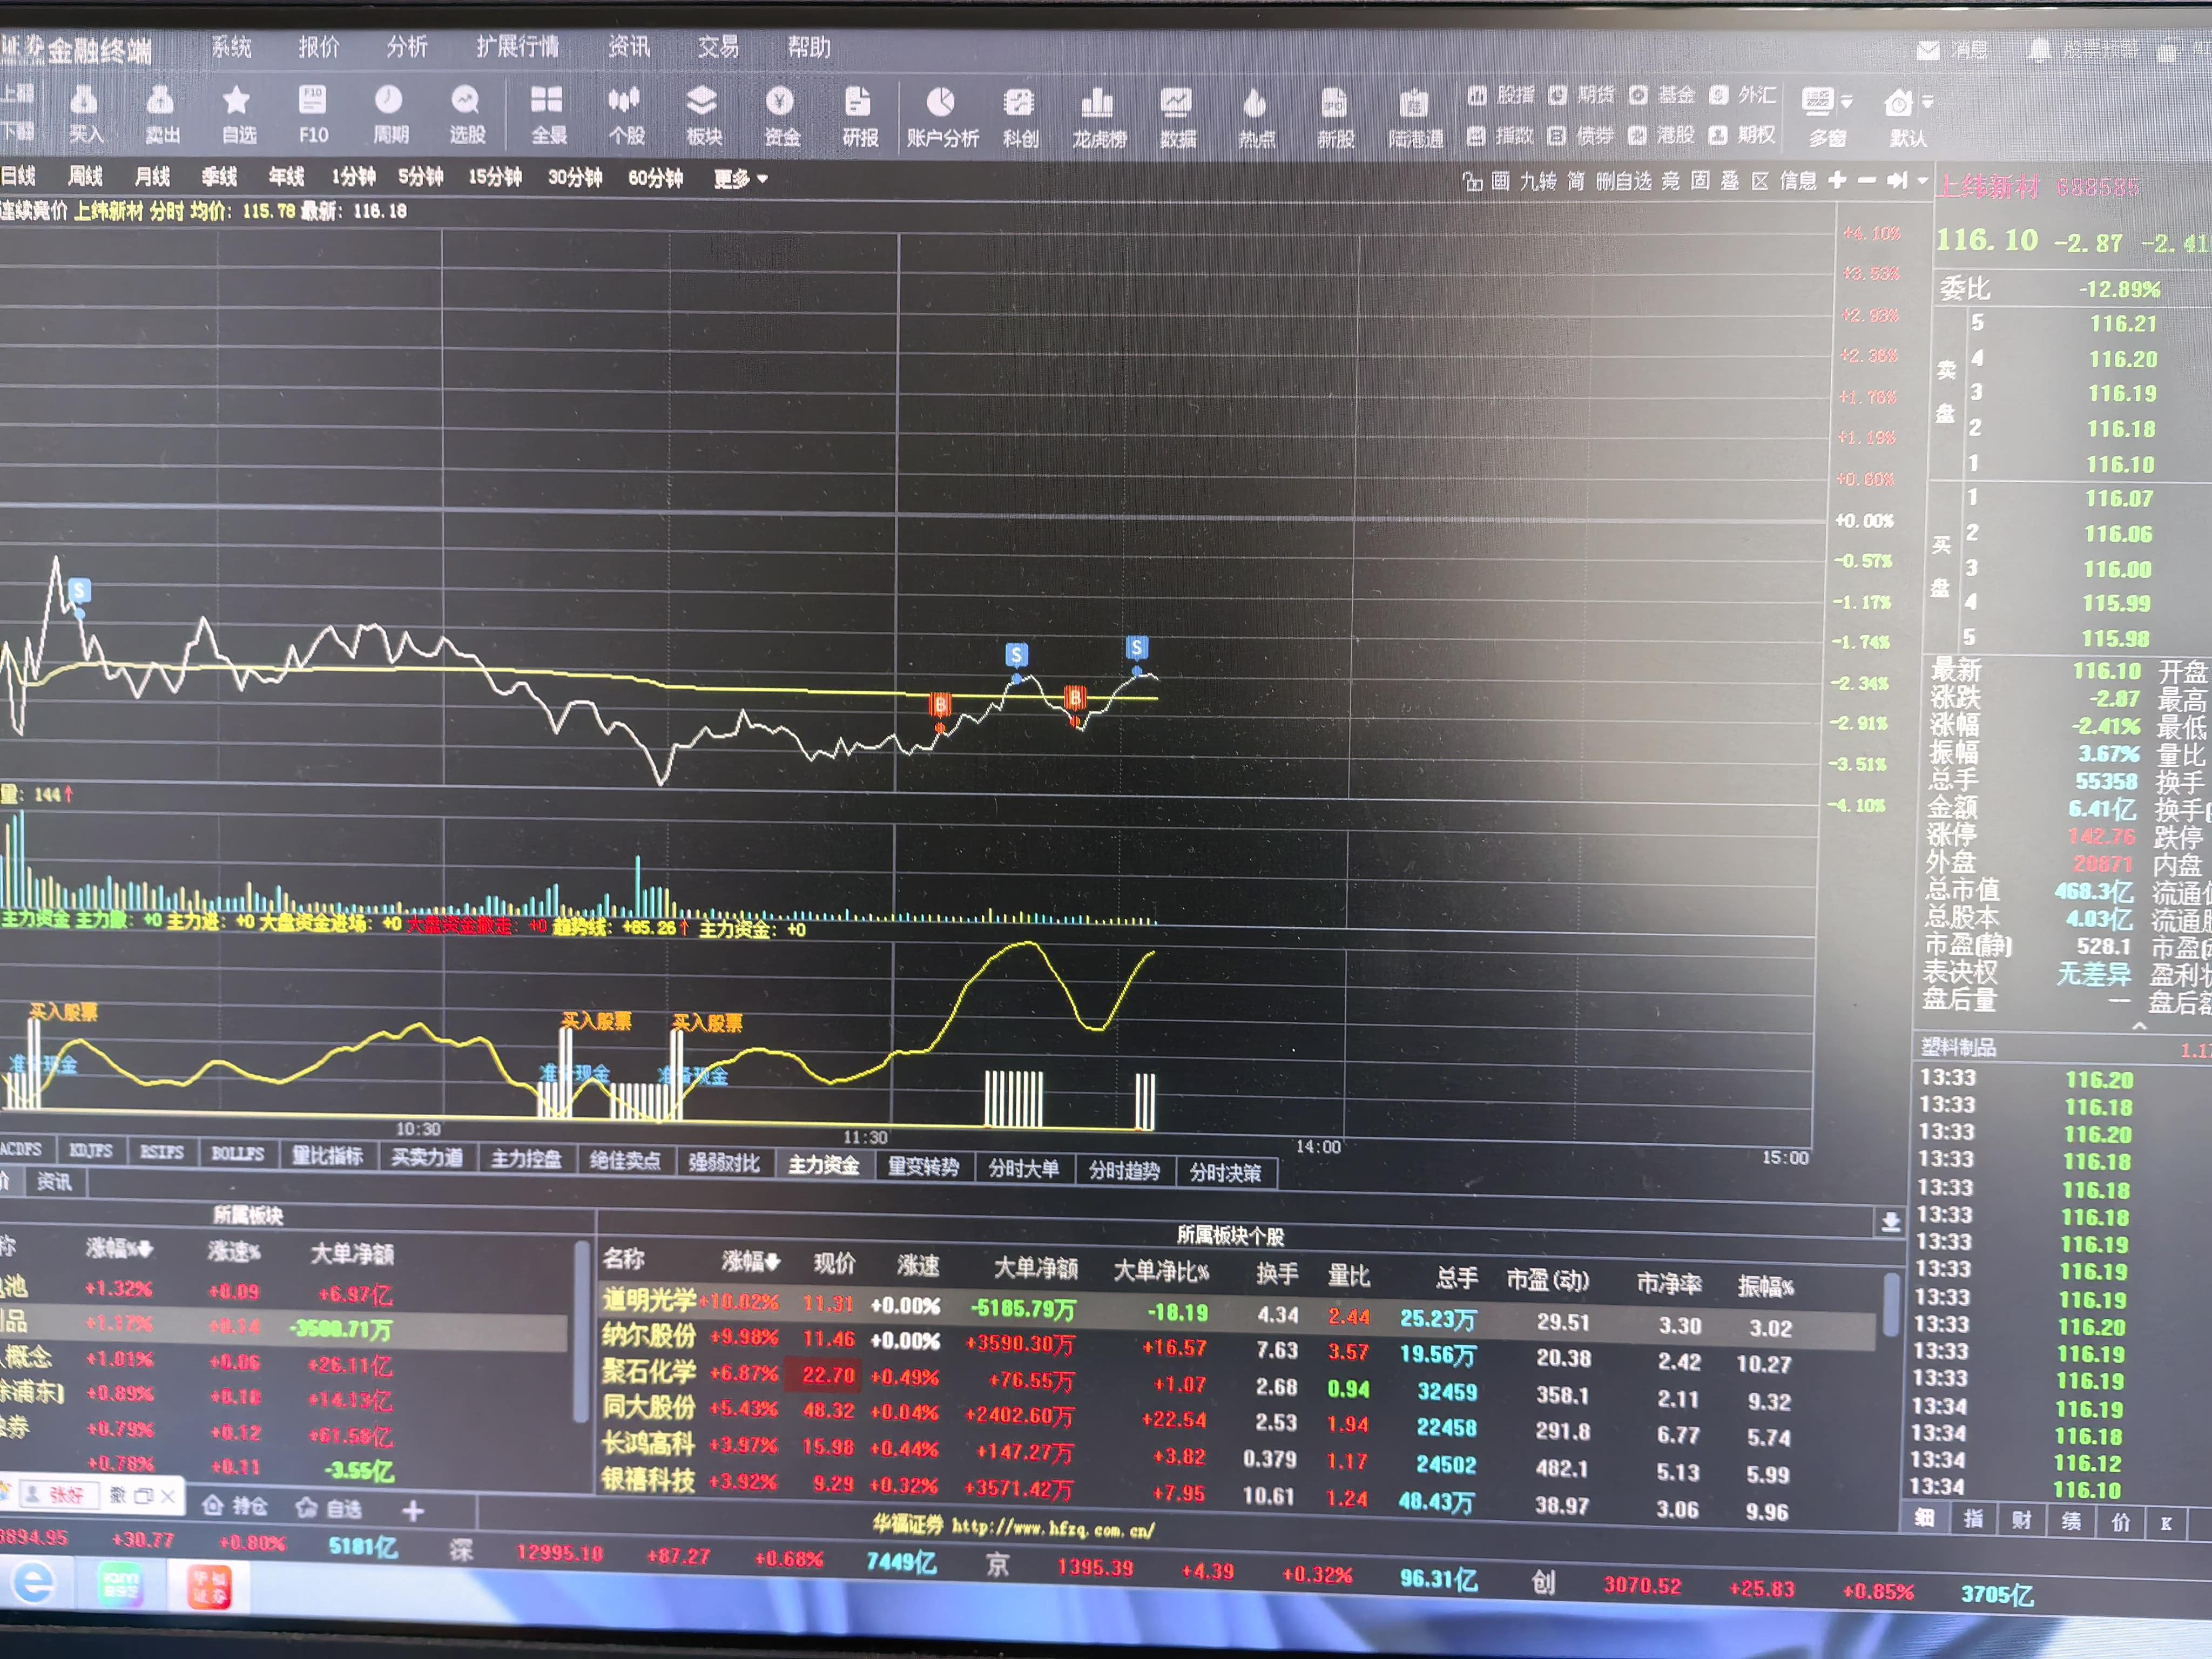The height and width of the screenshot is (1659, 2212).
Task: Open the 扩展行情 menu
Action: click(x=517, y=47)
